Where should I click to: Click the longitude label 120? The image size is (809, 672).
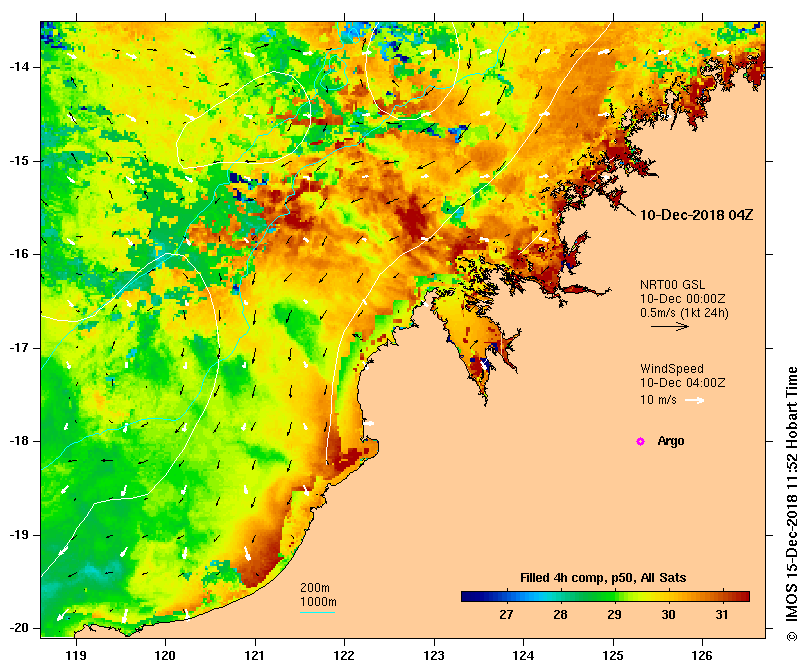click(x=166, y=655)
